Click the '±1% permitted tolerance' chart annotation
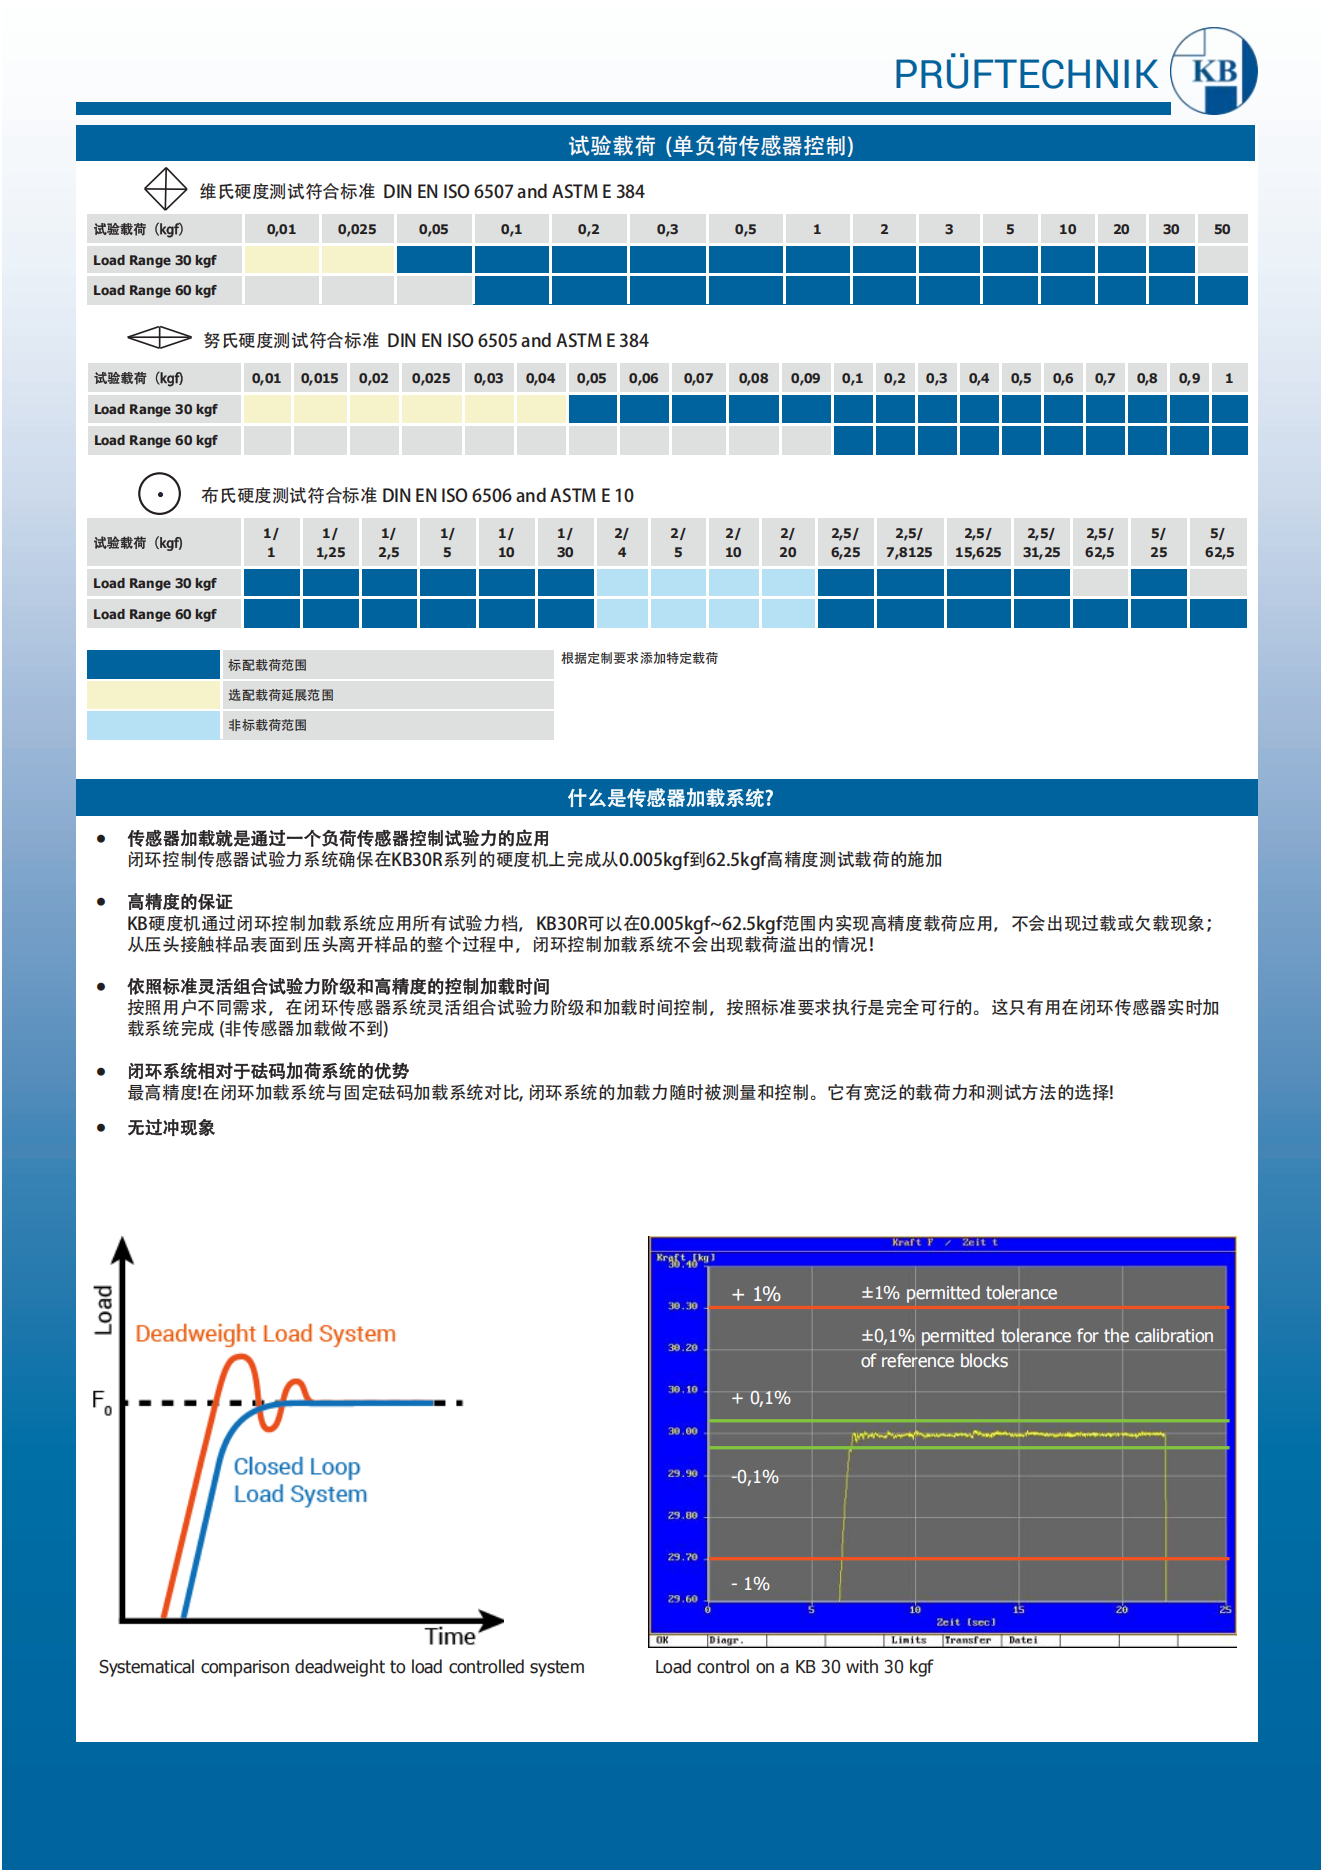Viewport: 1323px width, 1871px height. coord(959,1293)
